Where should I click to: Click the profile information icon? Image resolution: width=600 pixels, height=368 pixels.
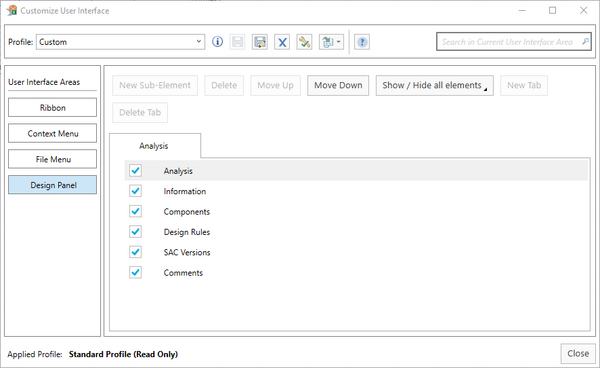click(x=217, y=42)
